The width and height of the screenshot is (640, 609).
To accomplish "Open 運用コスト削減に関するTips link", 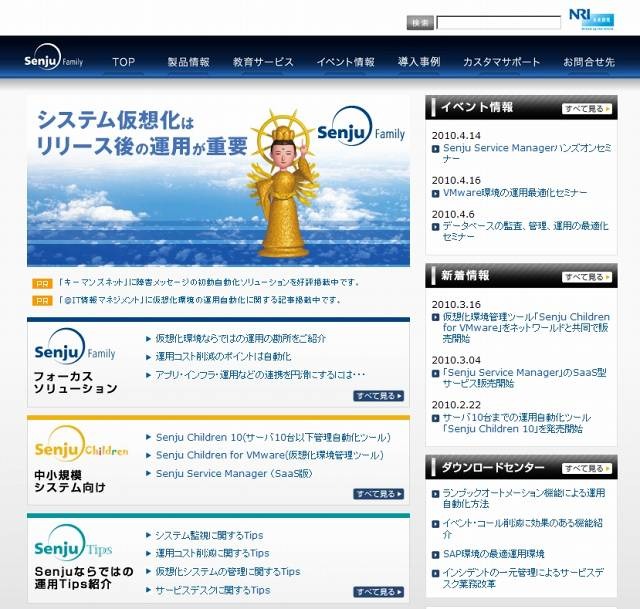I will coord(212,553).
